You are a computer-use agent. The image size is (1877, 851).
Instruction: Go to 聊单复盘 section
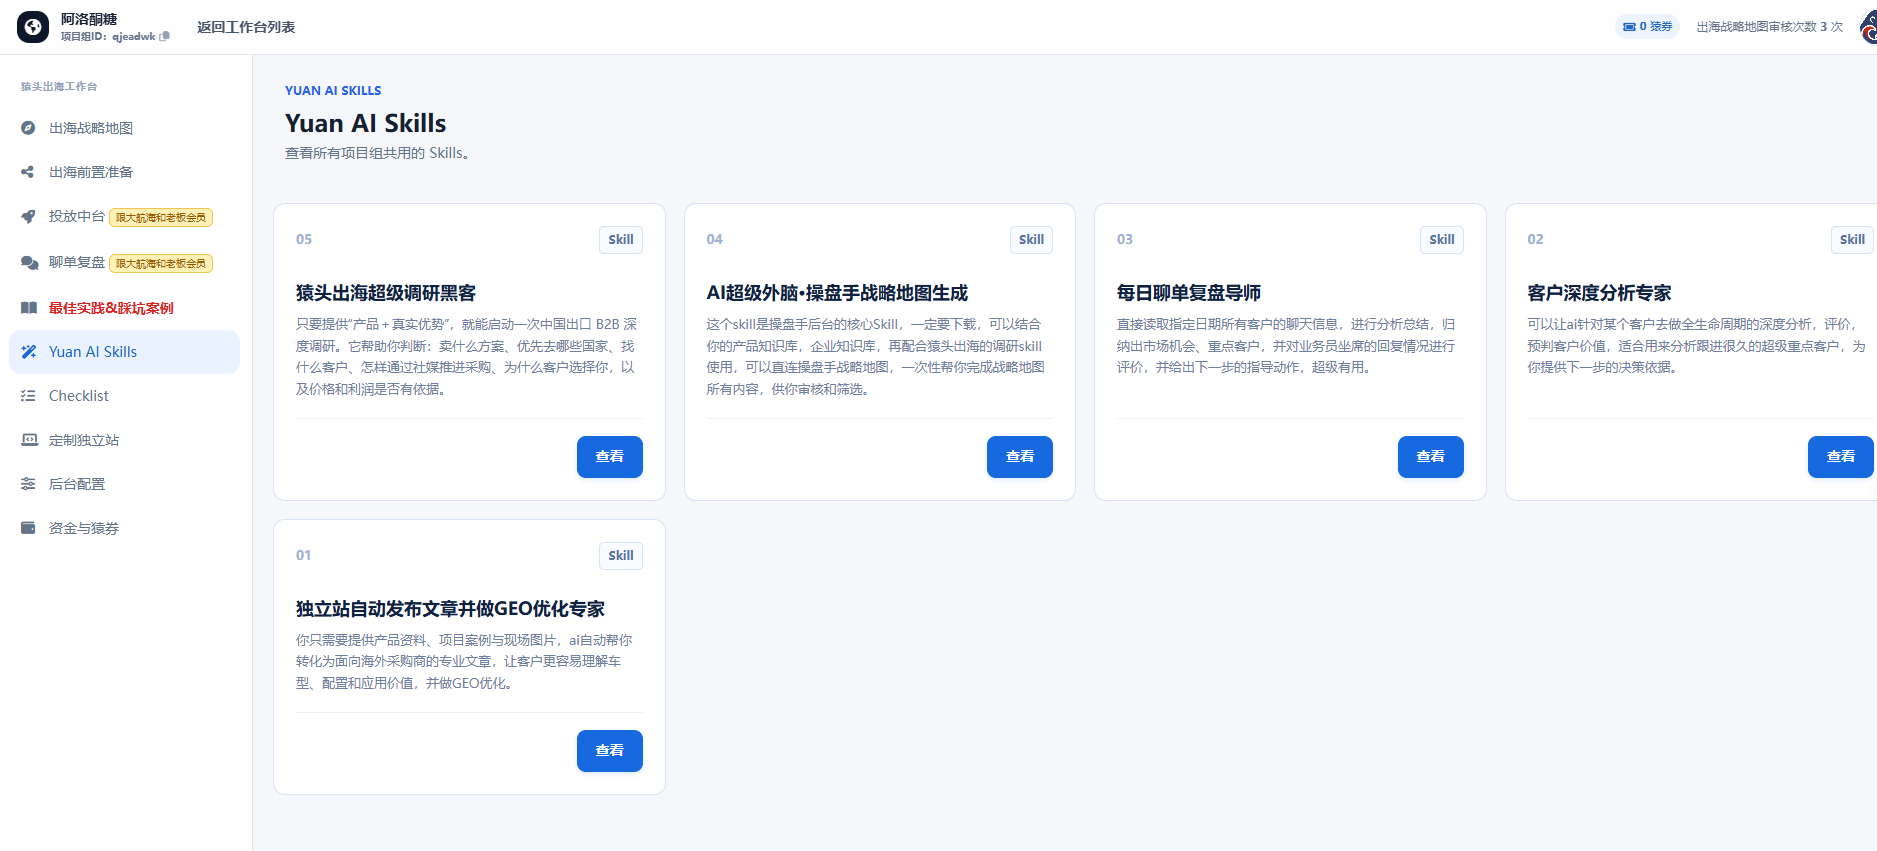(x=125, y=262)
